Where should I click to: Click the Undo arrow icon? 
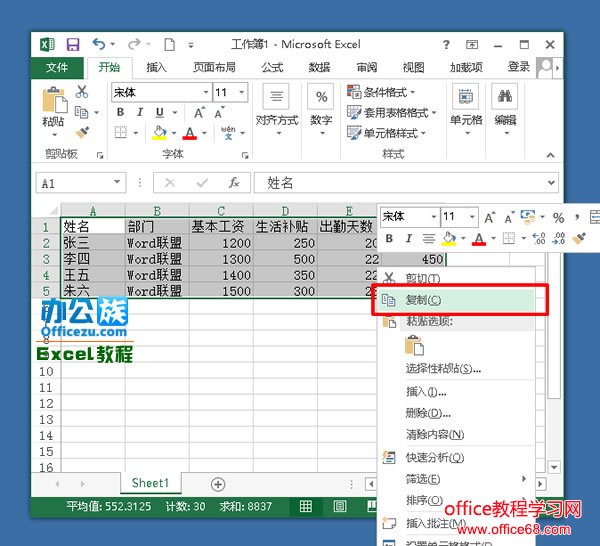coord(99,44)
